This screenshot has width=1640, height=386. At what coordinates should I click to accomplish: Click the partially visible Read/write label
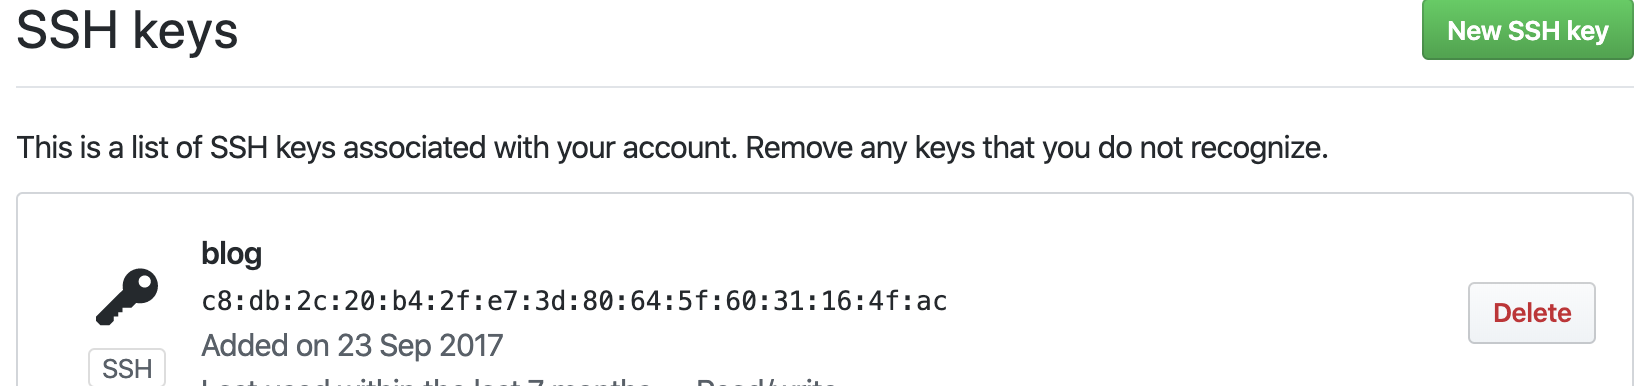766,381
